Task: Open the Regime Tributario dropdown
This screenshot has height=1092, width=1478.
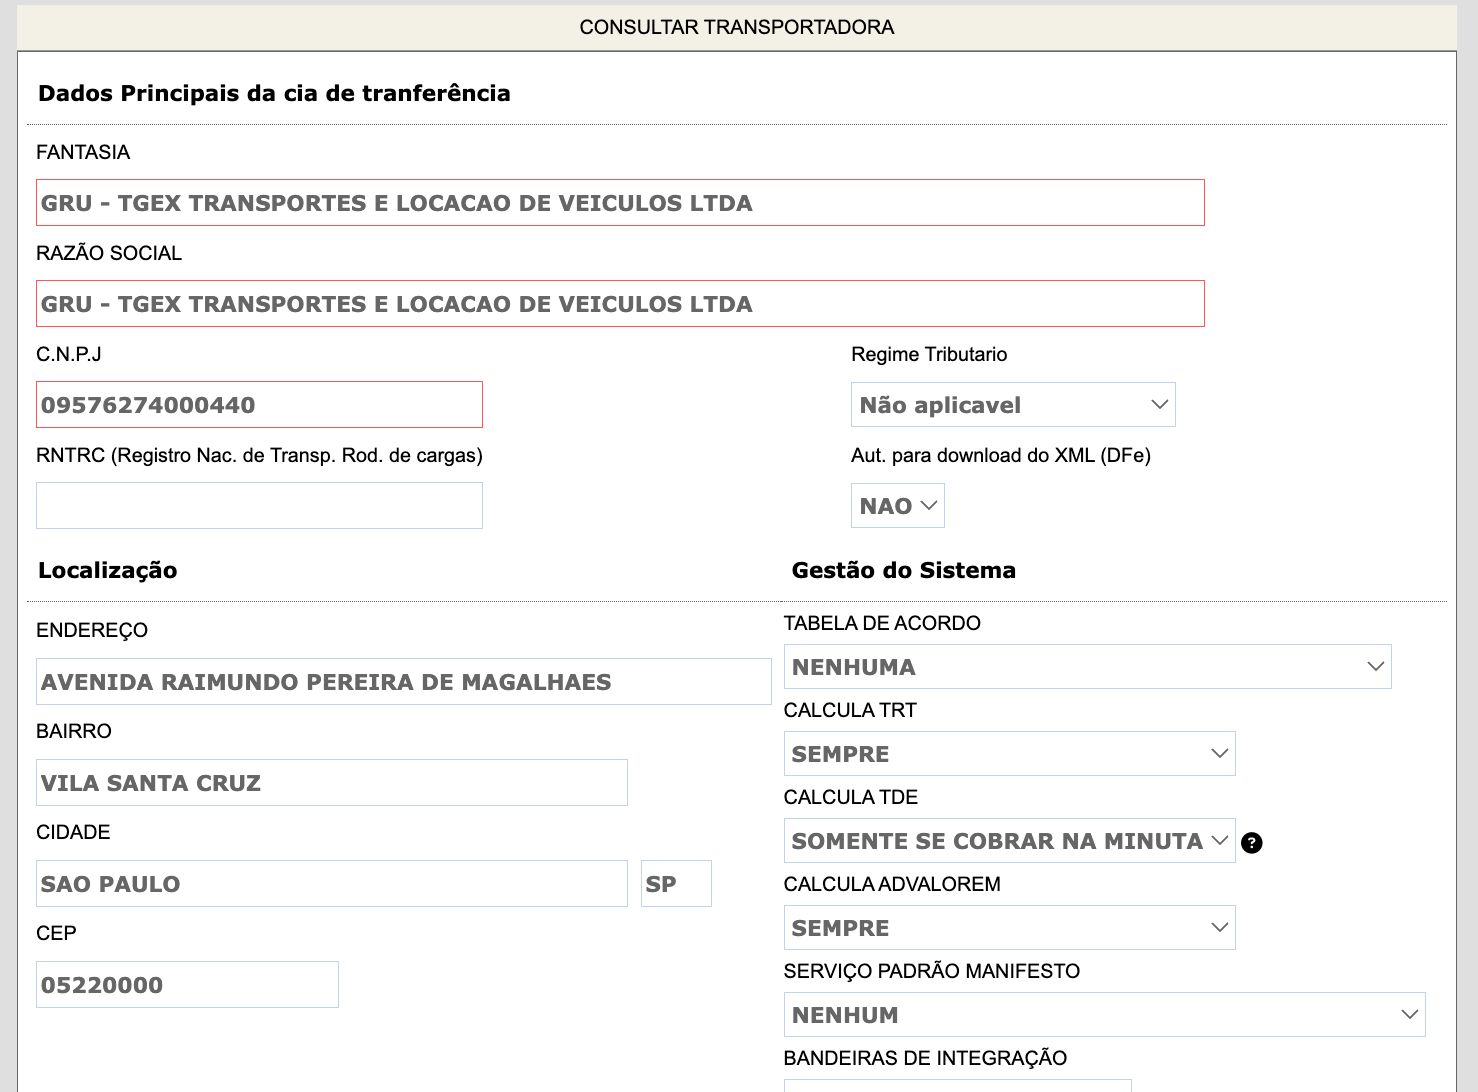Action: (1013, 405)
